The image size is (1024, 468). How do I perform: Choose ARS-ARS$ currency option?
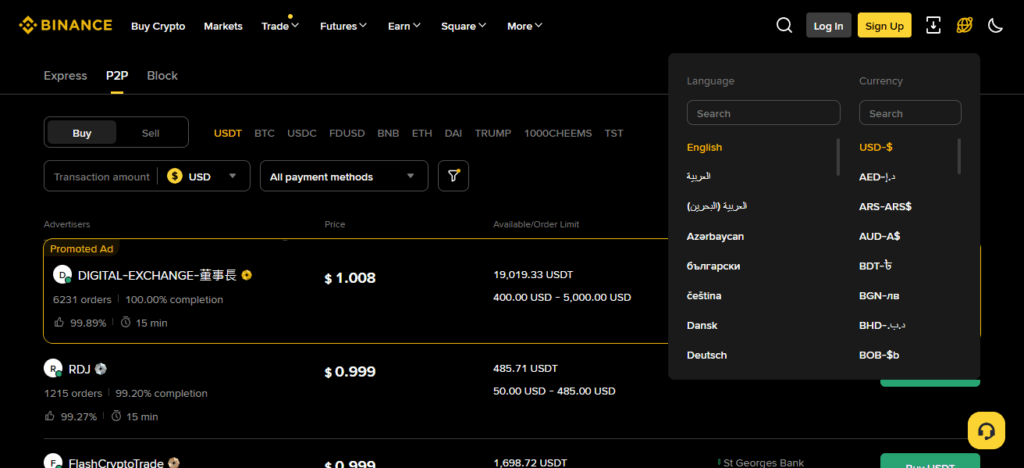[x=885, y=207]
